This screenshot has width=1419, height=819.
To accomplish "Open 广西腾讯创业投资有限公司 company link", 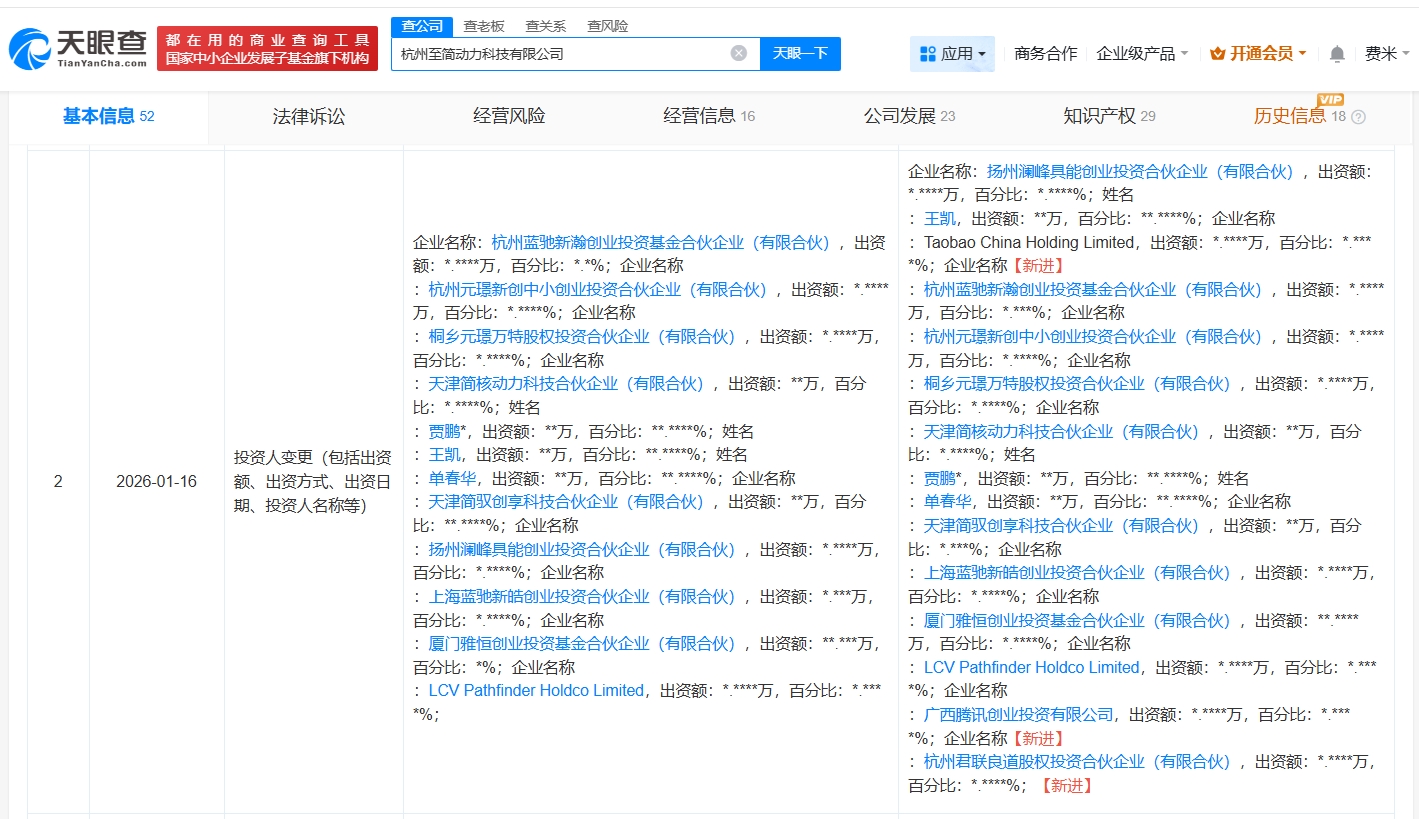I will click(x=1018, y=715).
